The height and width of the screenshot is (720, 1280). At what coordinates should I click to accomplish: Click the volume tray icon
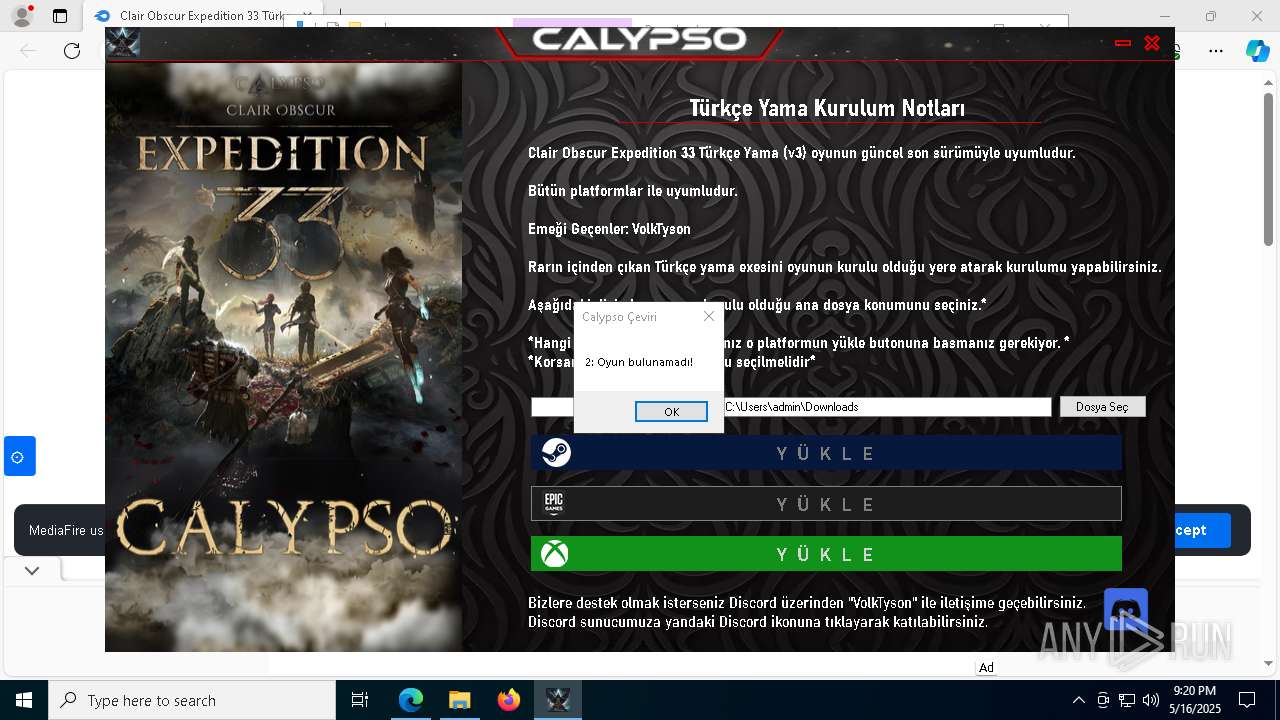tap(1151, 700)
